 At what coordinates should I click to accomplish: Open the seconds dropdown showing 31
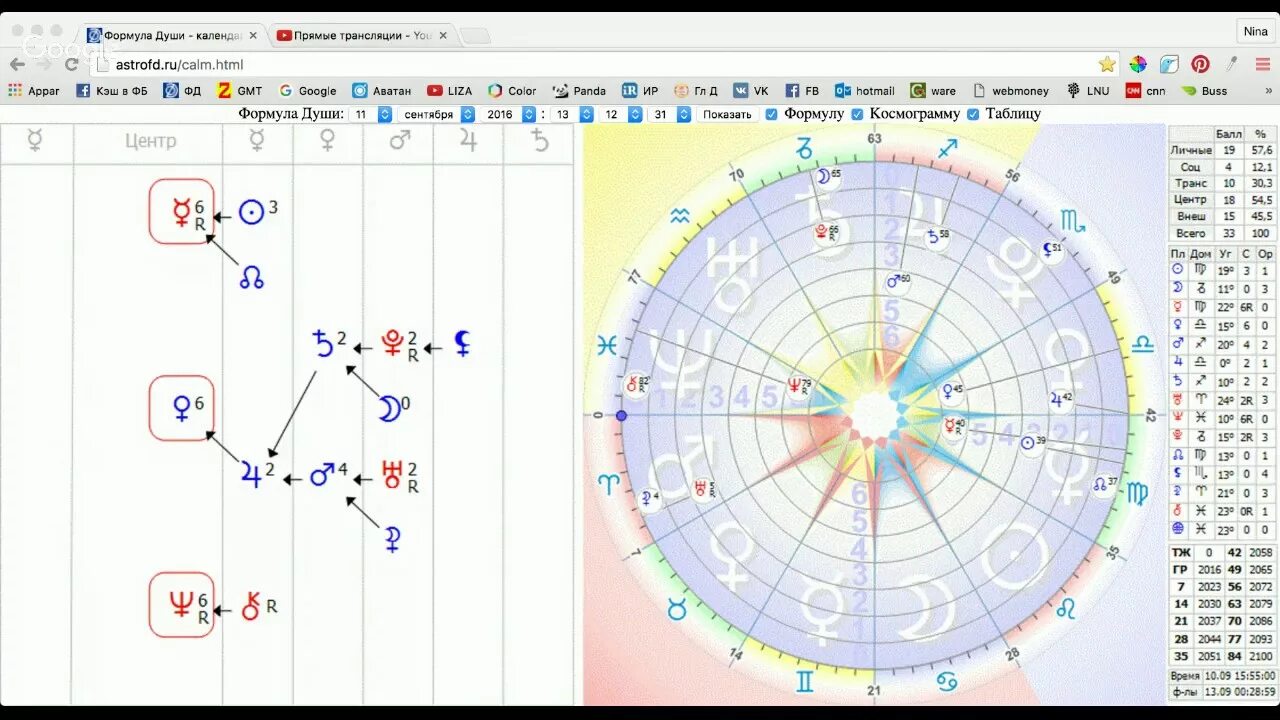pyautogui.click(x=670, y=114)
